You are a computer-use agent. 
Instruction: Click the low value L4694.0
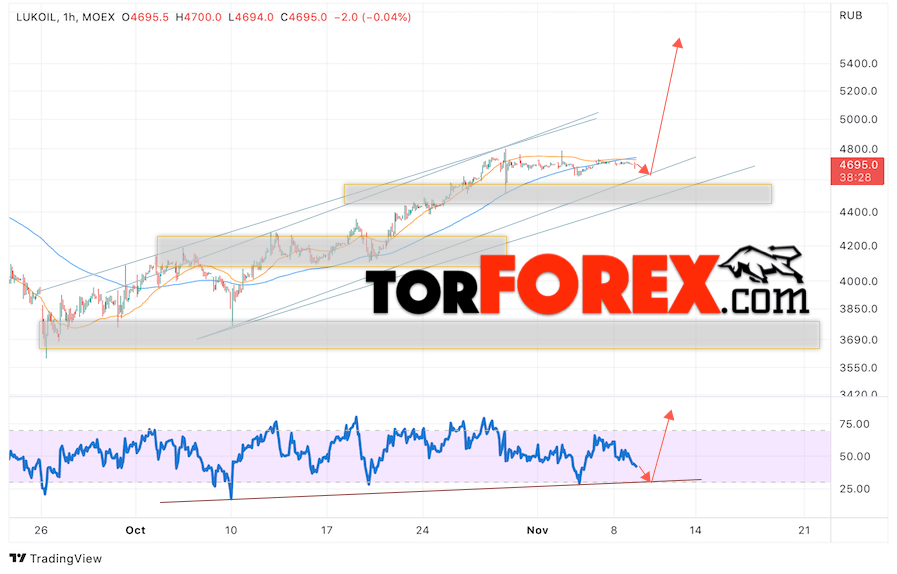251,17
